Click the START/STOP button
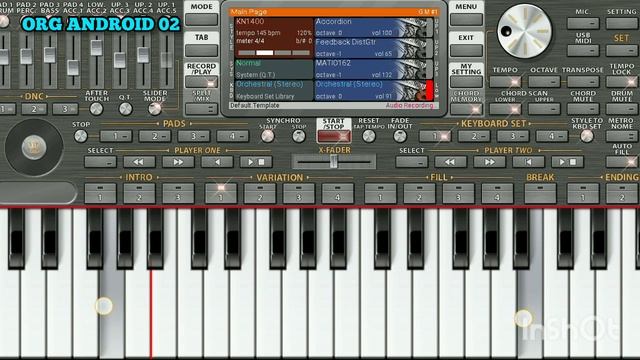The image size is (640, 360). click(x=334, y=136)
